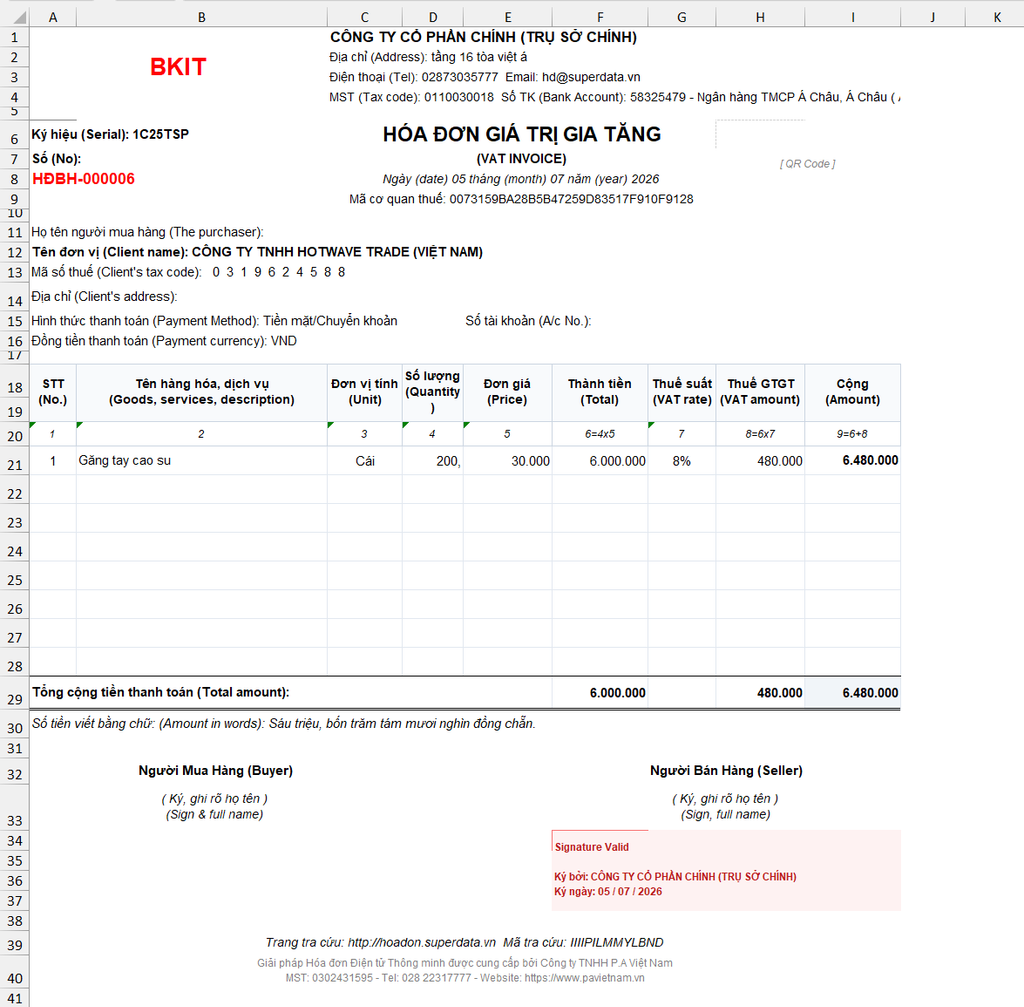Select column F header
This screenshot has width=1024, height=1007.
click(600, 17)
